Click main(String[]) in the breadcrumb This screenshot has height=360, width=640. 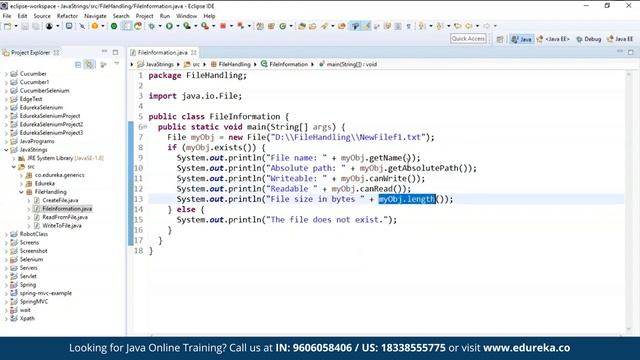[x=351, y=64]
